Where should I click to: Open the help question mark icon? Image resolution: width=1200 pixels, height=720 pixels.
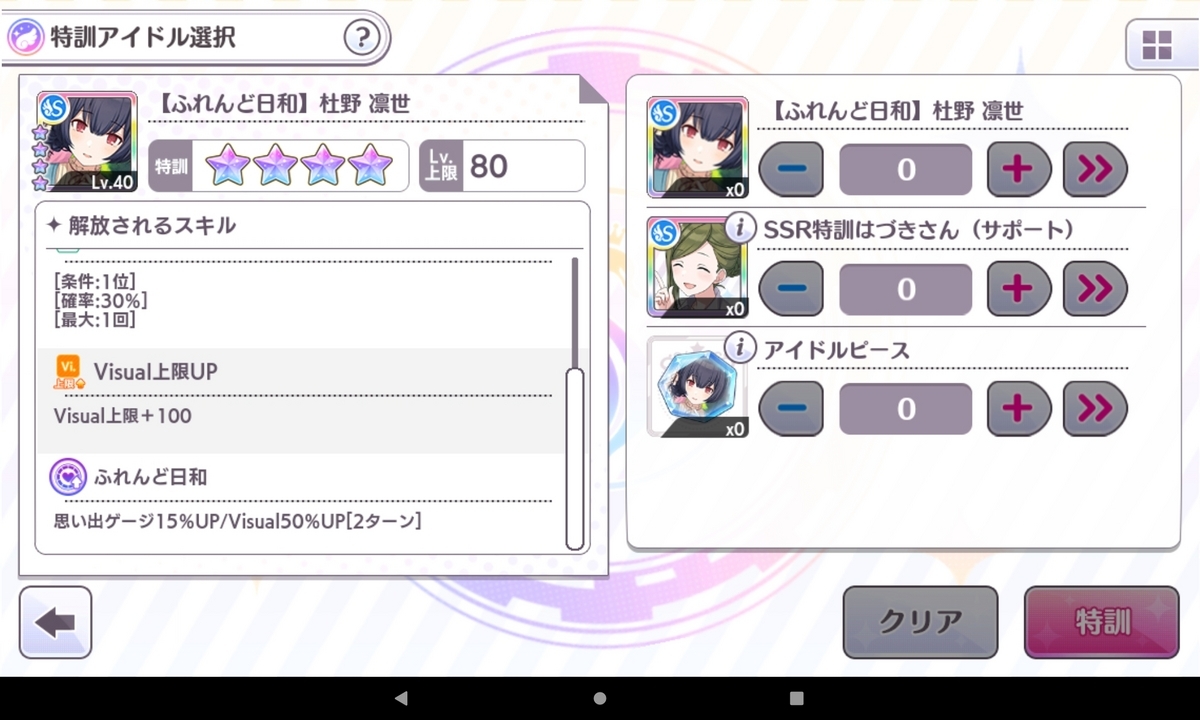(x=362, y=39)
